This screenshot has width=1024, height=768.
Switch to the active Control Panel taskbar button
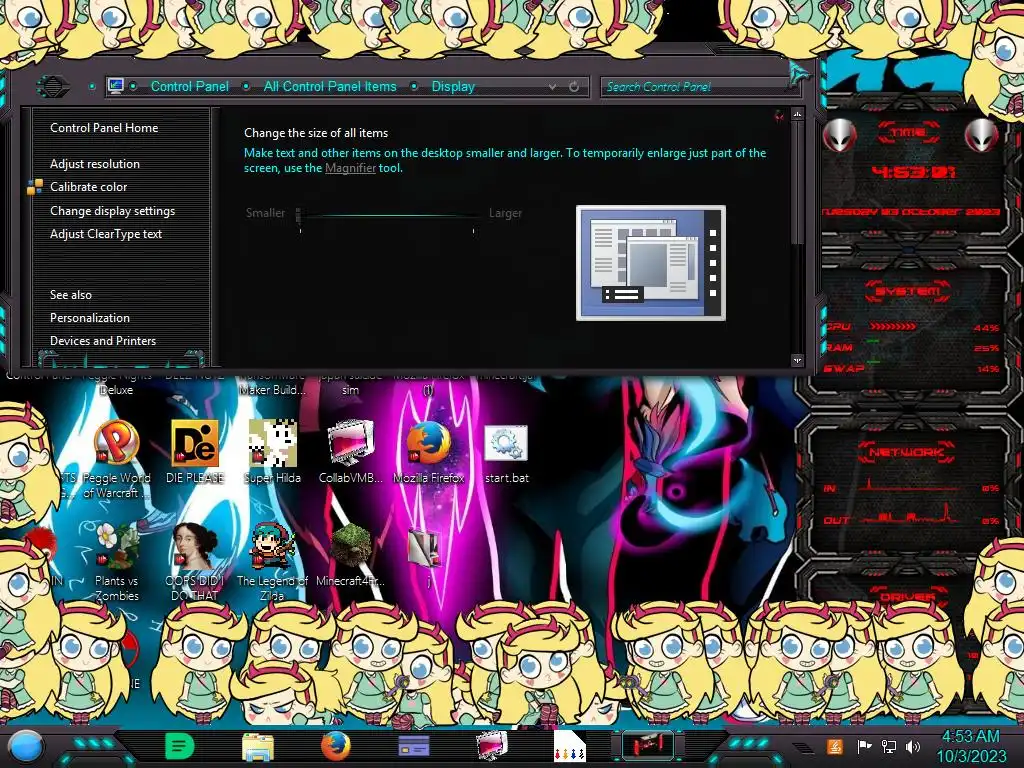[x=647, y=745]
